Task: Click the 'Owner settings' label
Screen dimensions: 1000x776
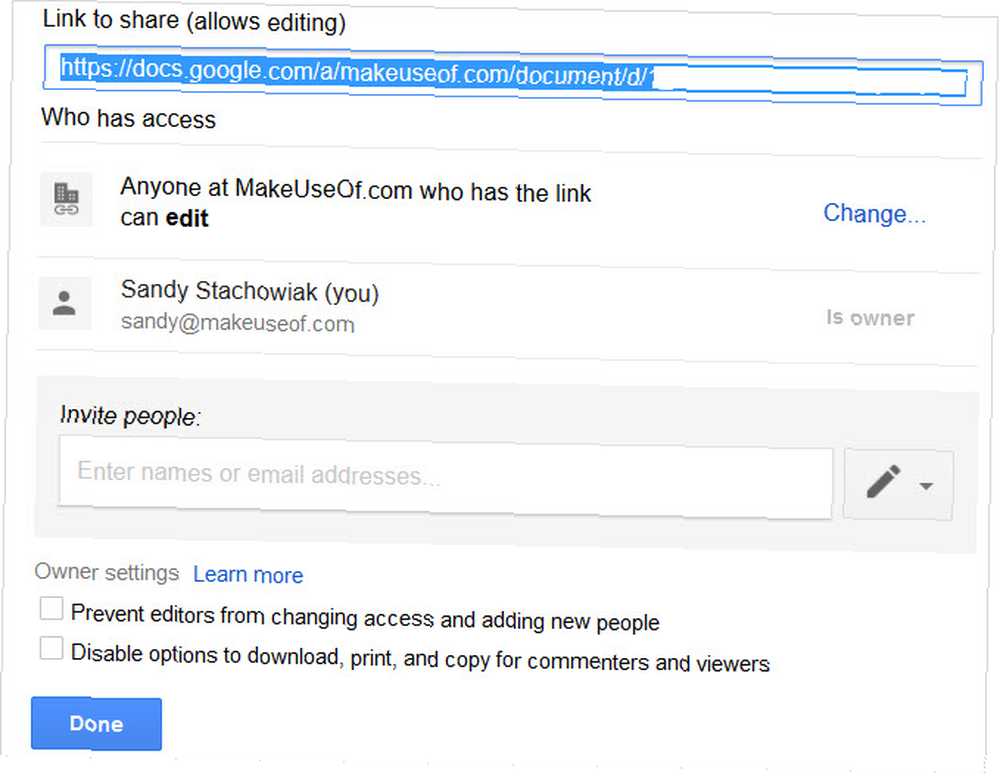Action: coord(107,572)
